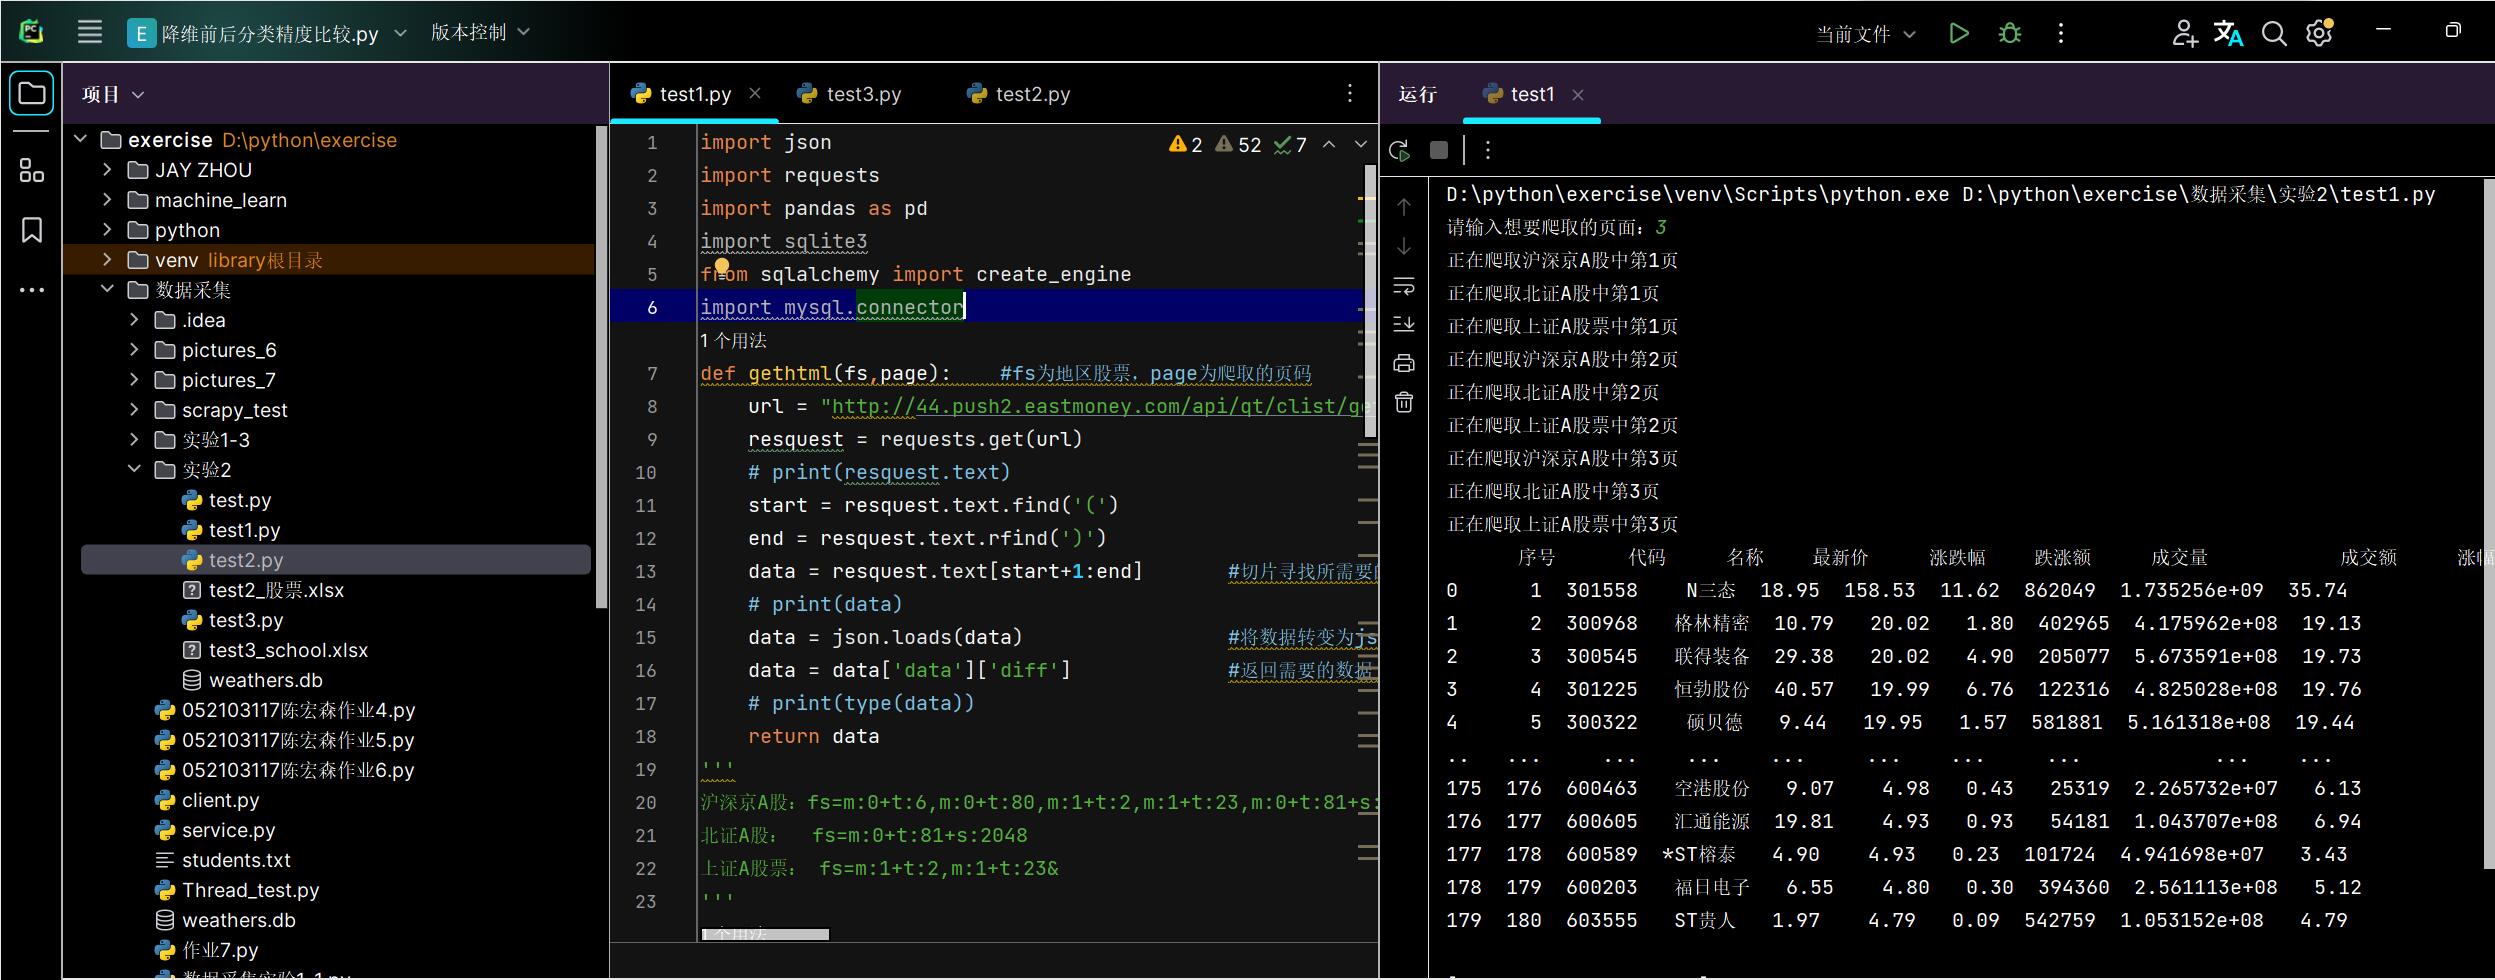Go to previous highlighted error
This screenshot has width=2495, height=980.
(x=1329, y=145)
